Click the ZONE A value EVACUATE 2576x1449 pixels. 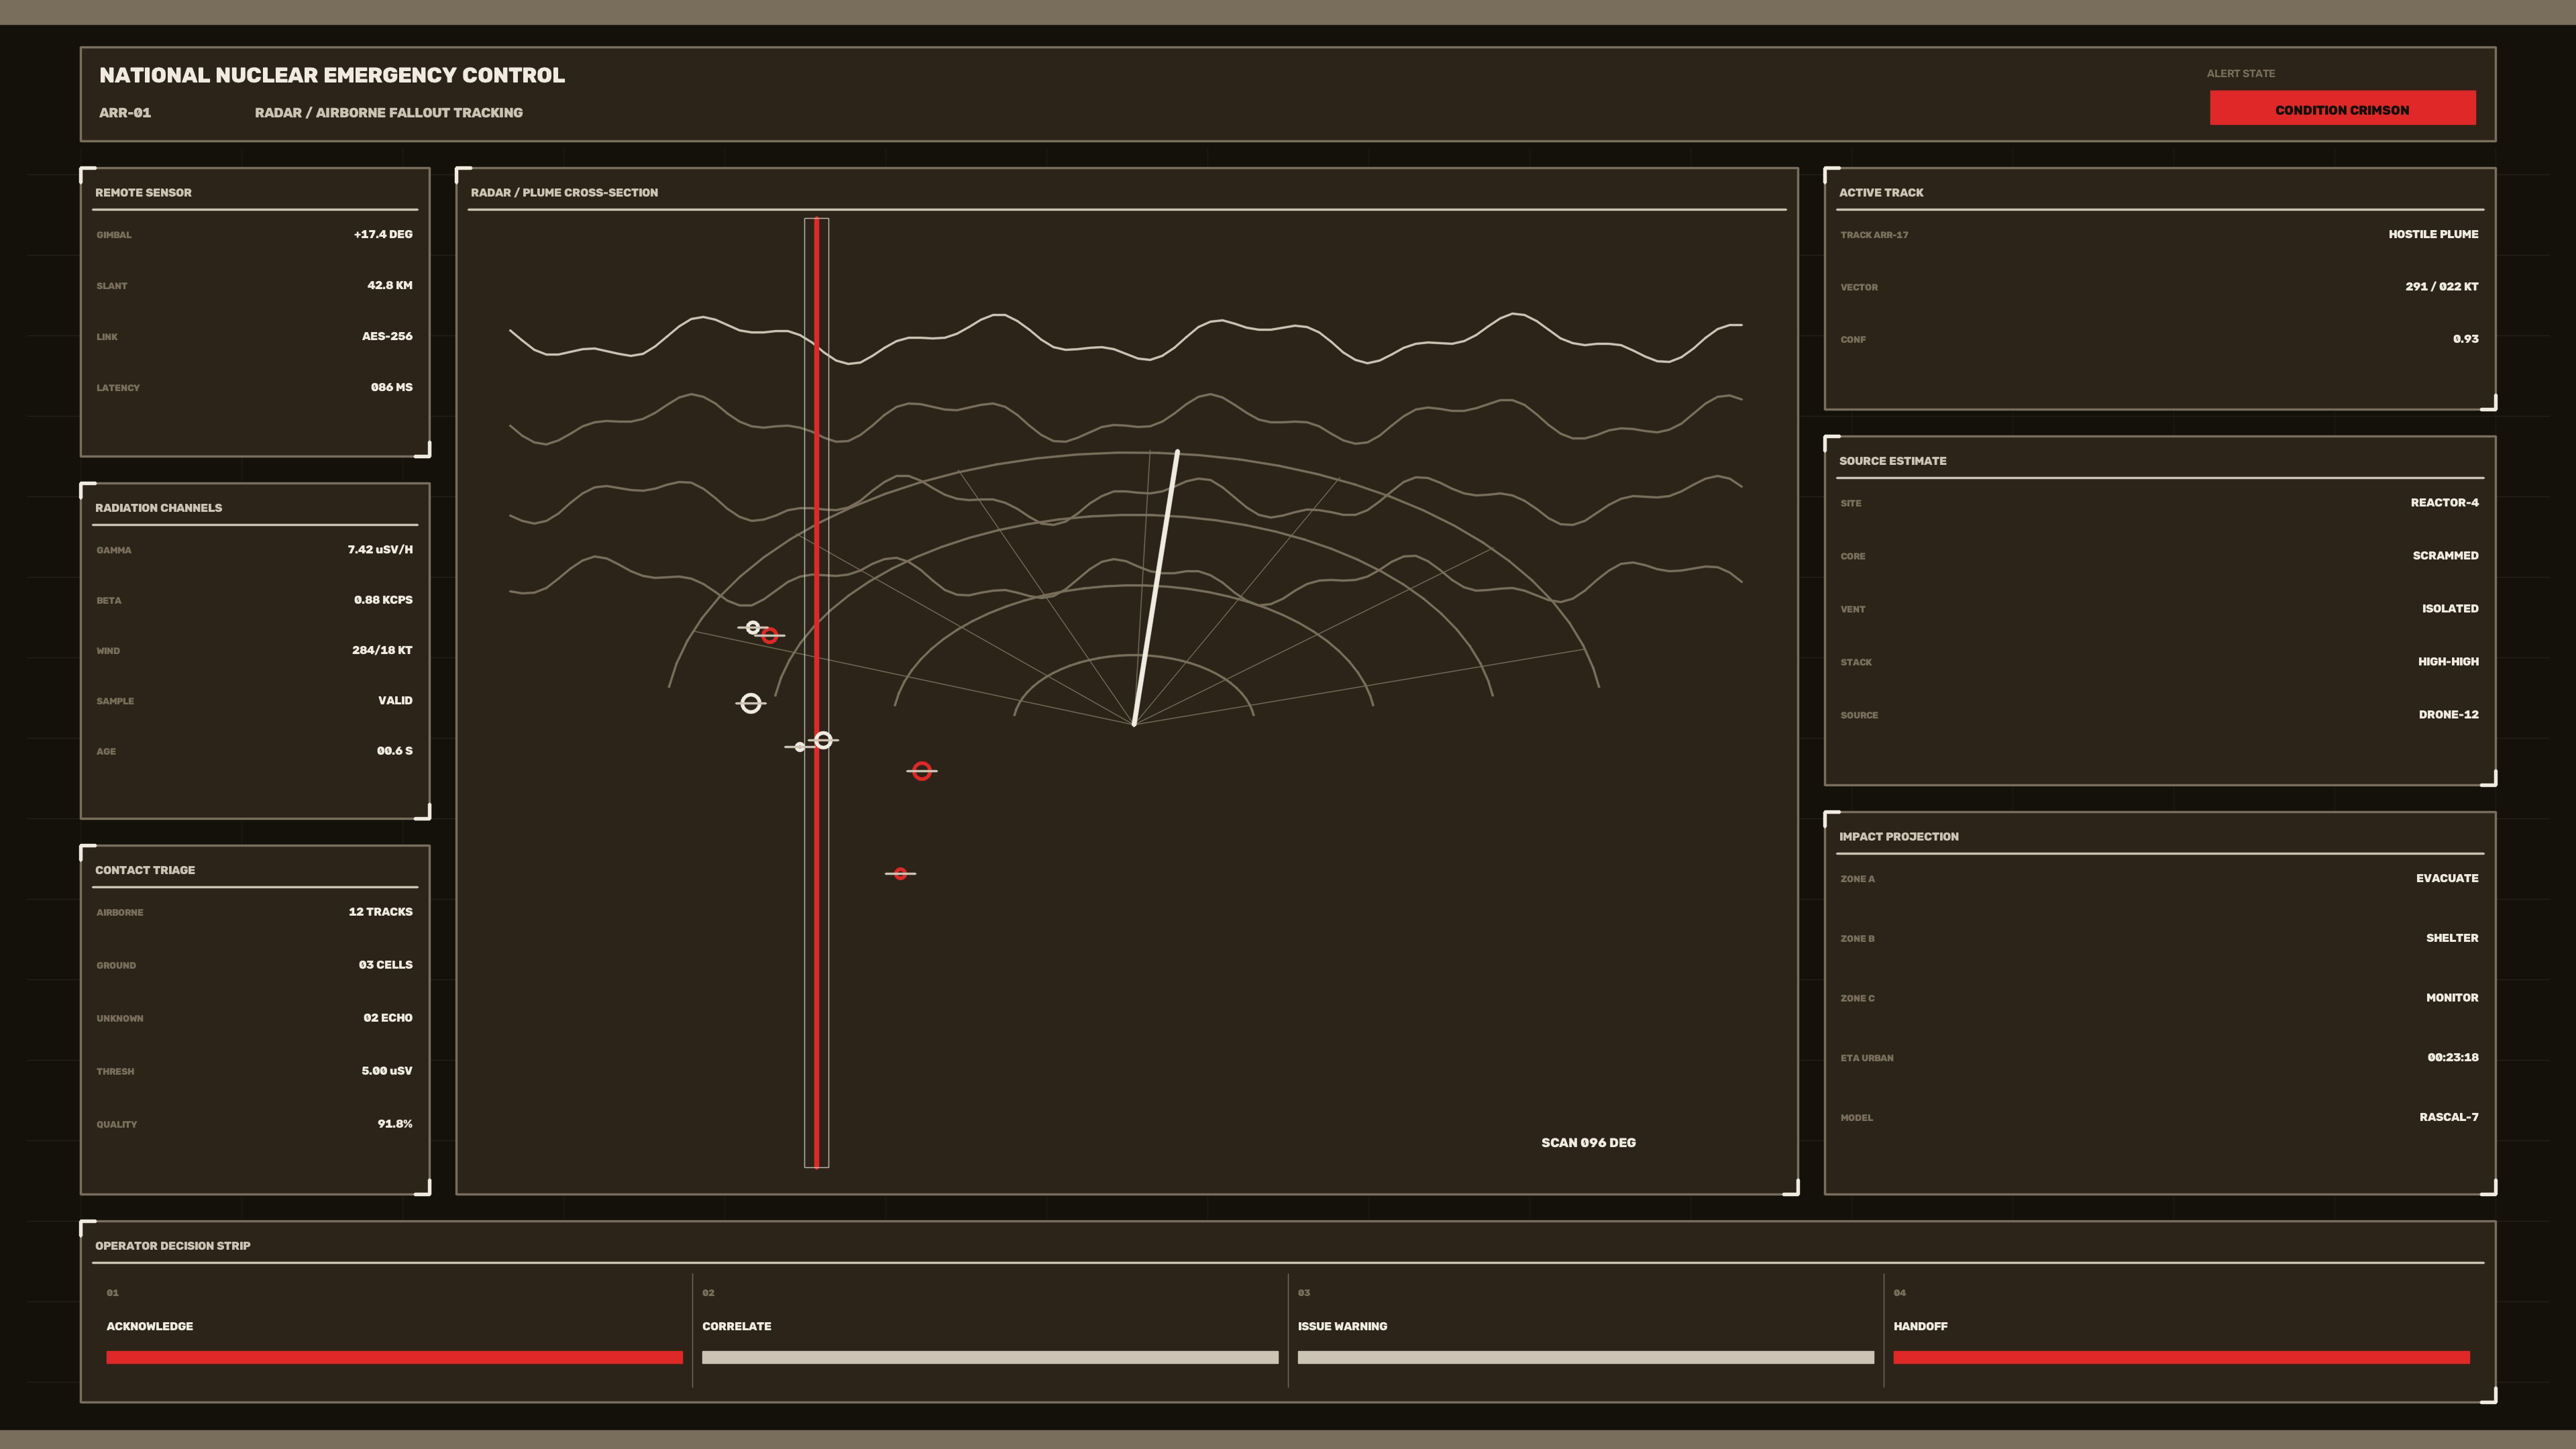[x=2447, y=879]
